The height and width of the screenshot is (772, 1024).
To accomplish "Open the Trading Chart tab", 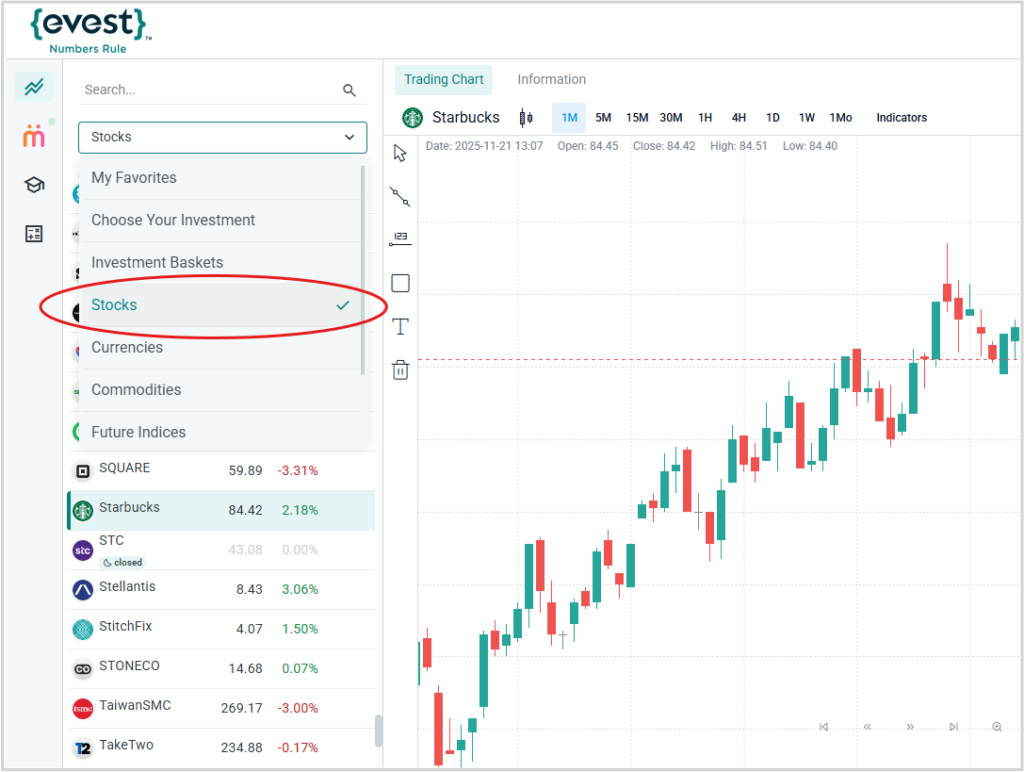I will [x=444, y=80].
